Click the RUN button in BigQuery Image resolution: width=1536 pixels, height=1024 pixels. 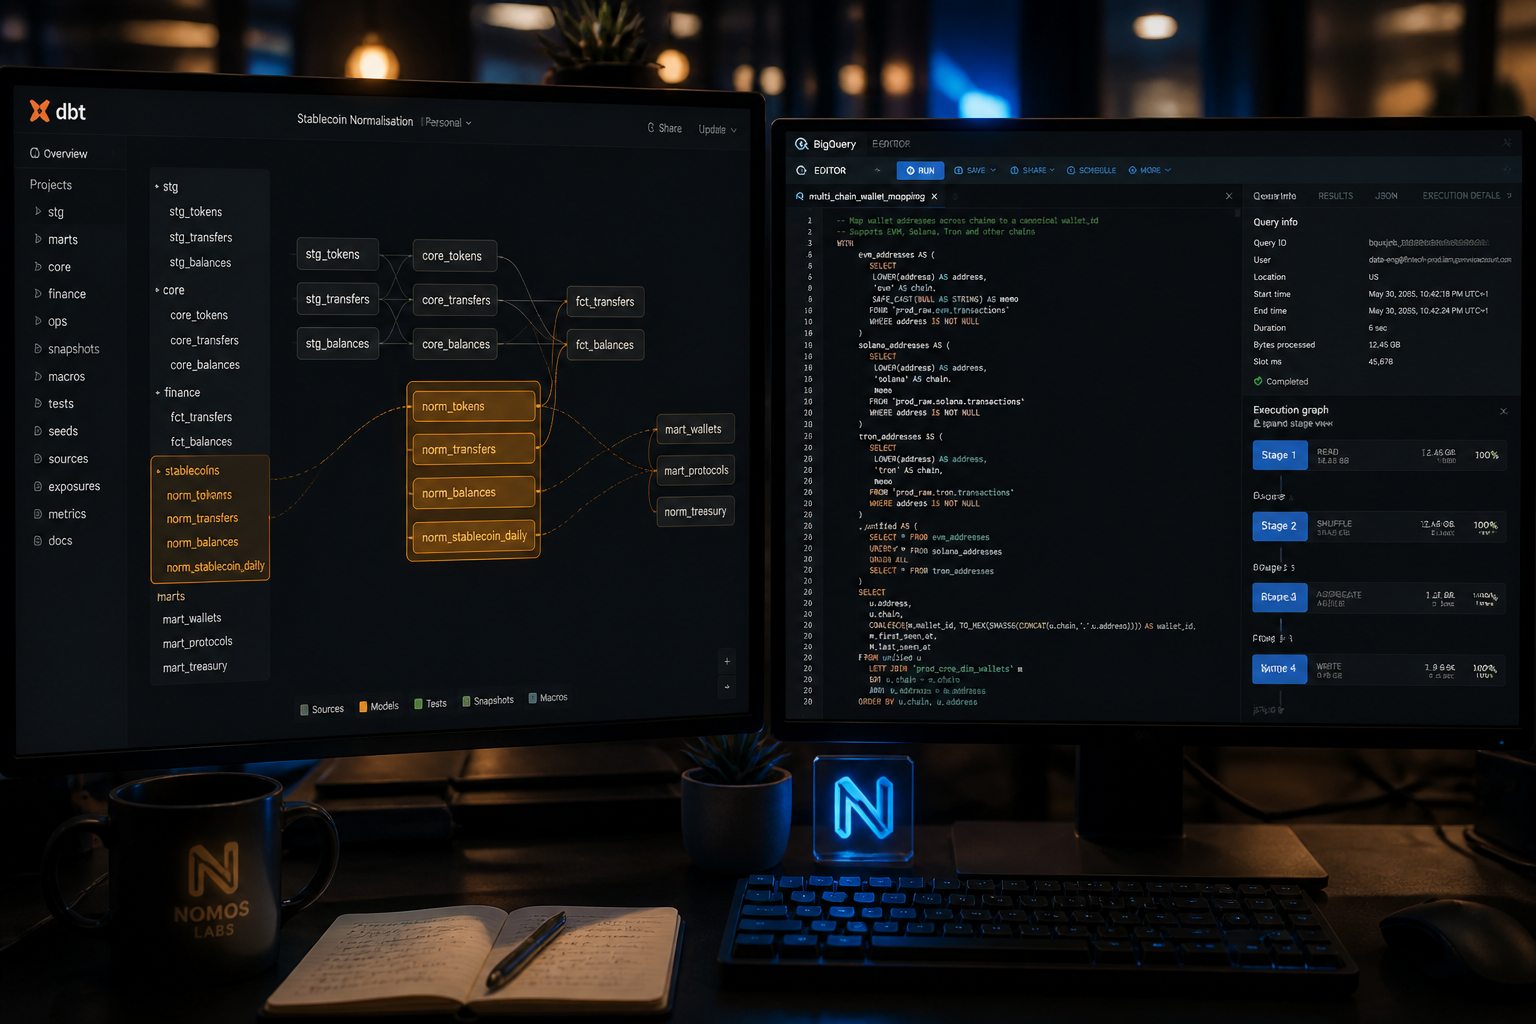tap(920, 170)
